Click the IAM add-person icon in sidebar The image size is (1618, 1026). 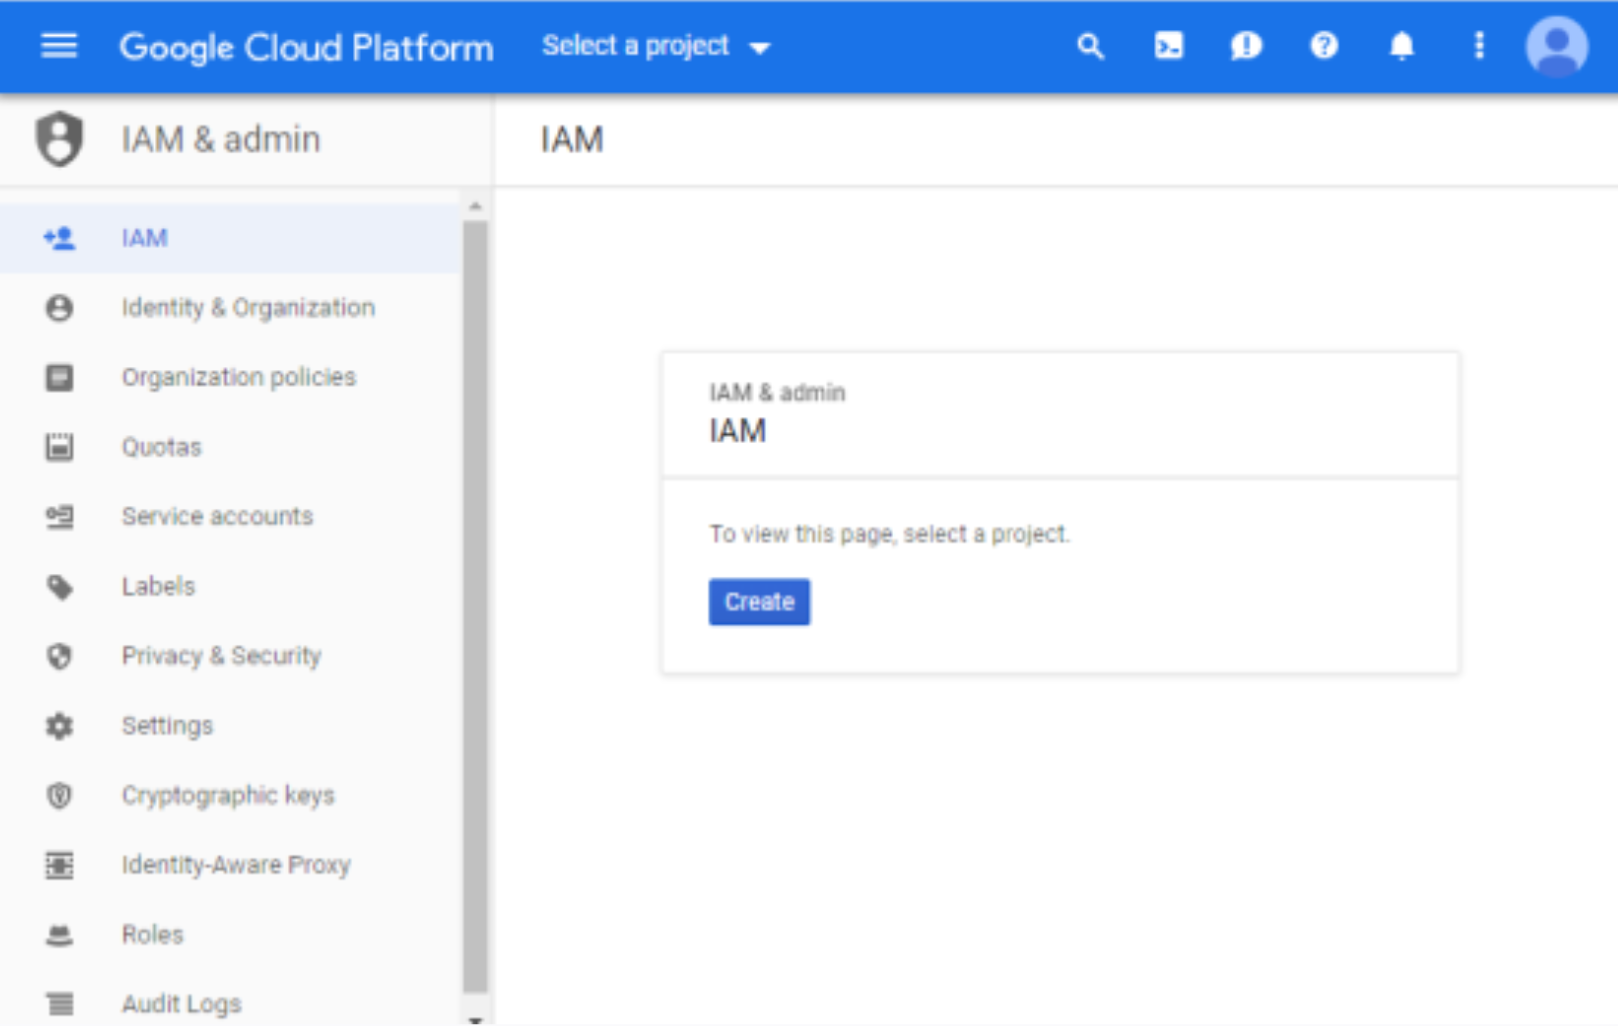(59, 238)
